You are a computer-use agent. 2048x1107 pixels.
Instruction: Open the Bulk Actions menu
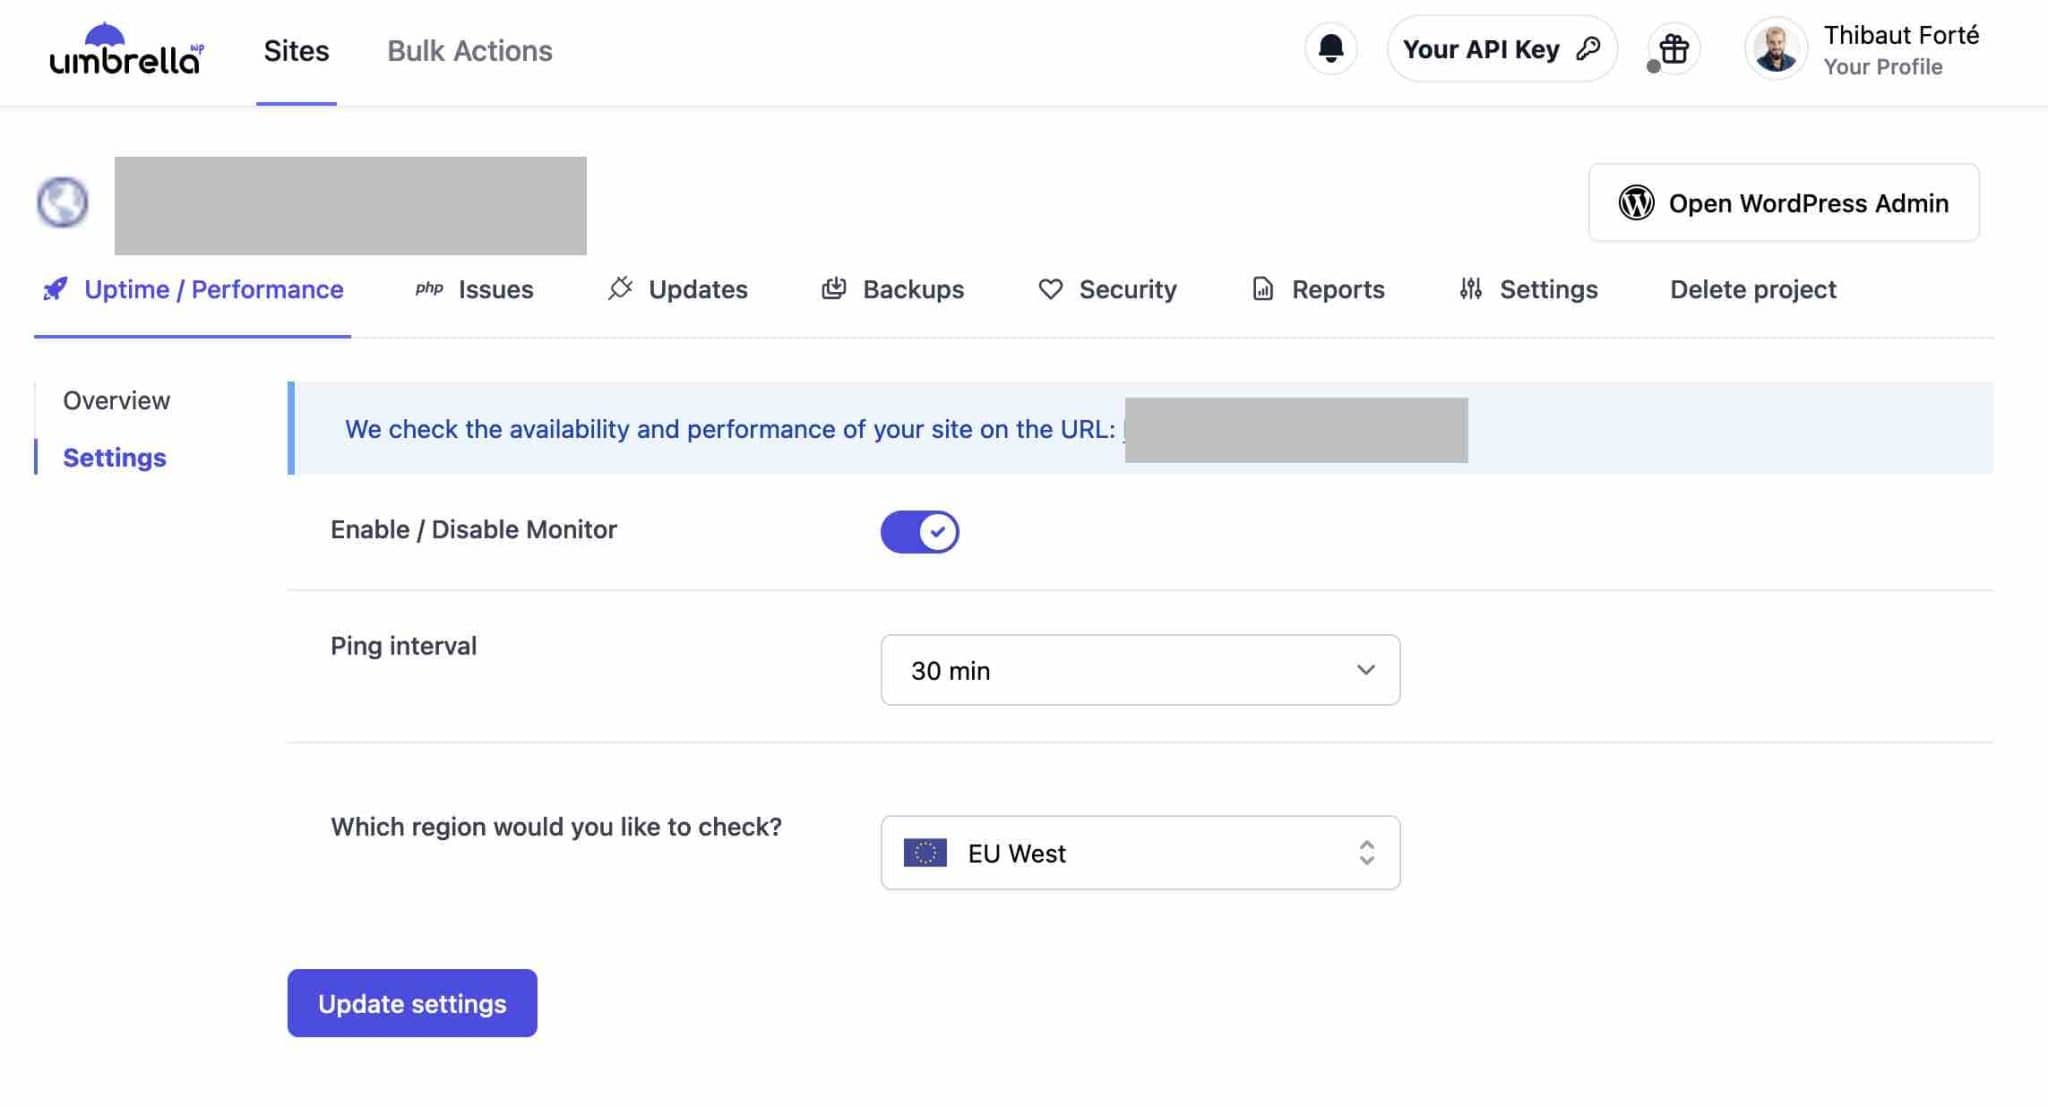[469, 51]
